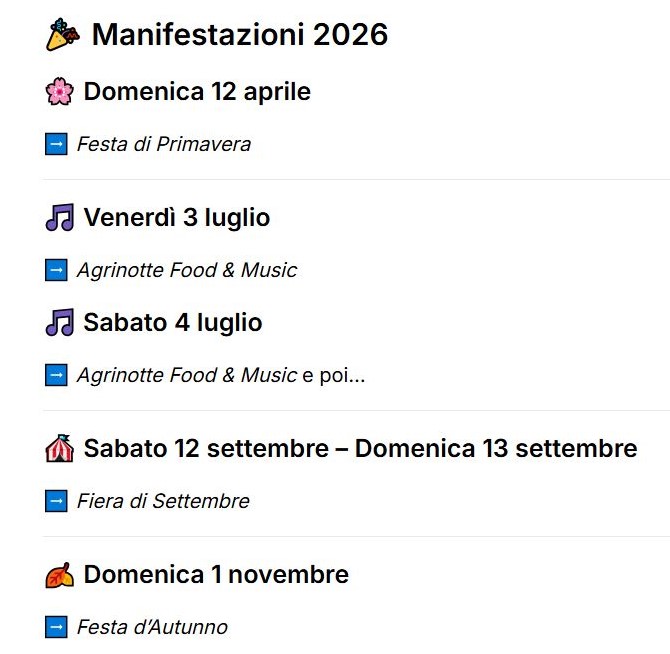The image size is (670, 654).
Task: Open Agrinotte Food & Music under Sabato 4 luglio
Action: 187,375
